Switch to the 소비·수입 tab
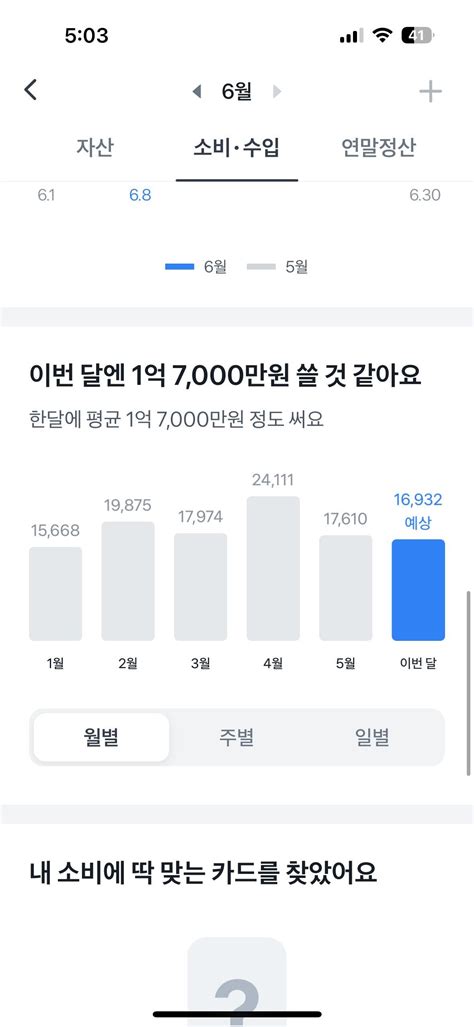Screen dimensions: 474x1027 coord(236,148)
